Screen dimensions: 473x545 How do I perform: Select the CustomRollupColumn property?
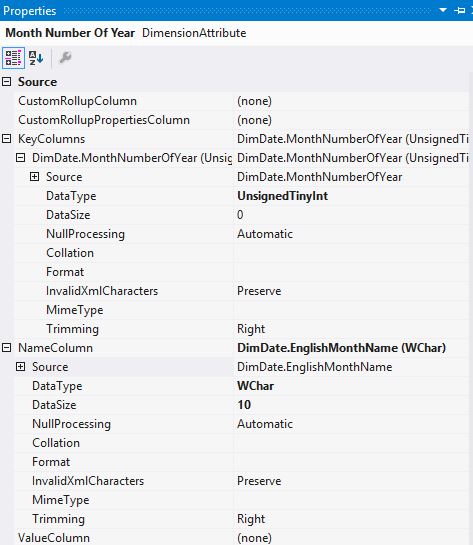[78, 101]
